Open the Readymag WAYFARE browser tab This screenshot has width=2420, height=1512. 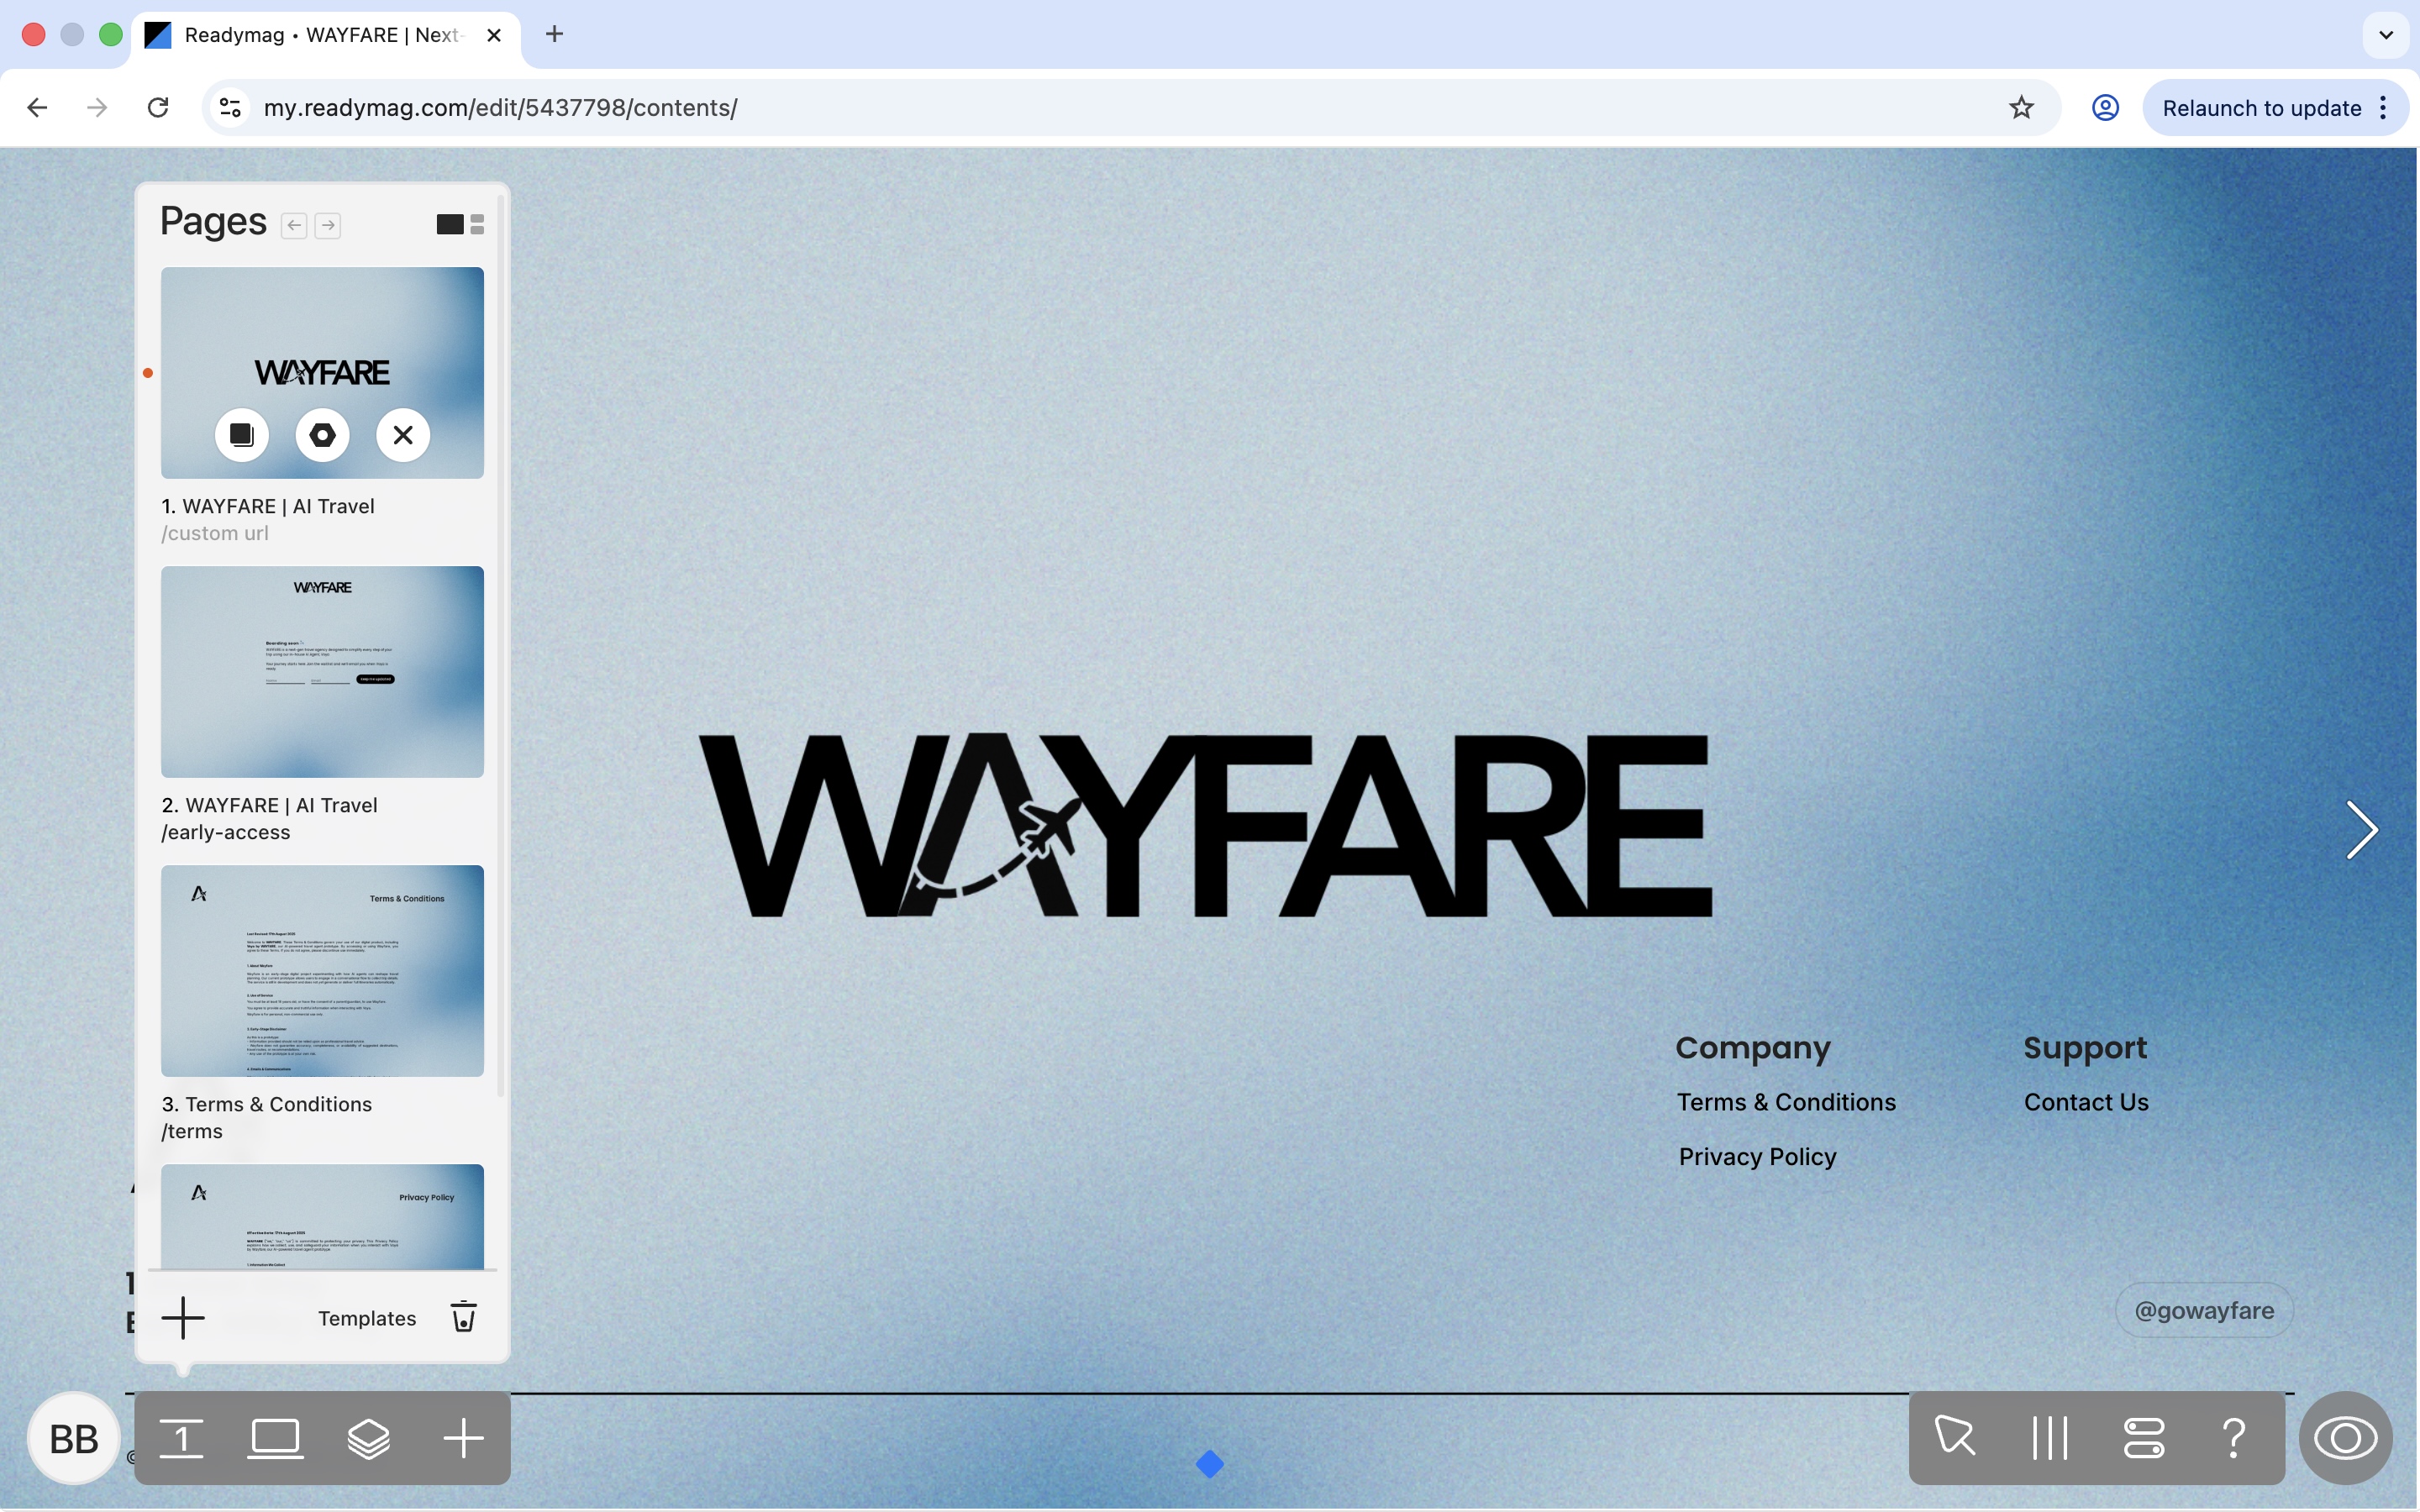click(x=322, y=35)
